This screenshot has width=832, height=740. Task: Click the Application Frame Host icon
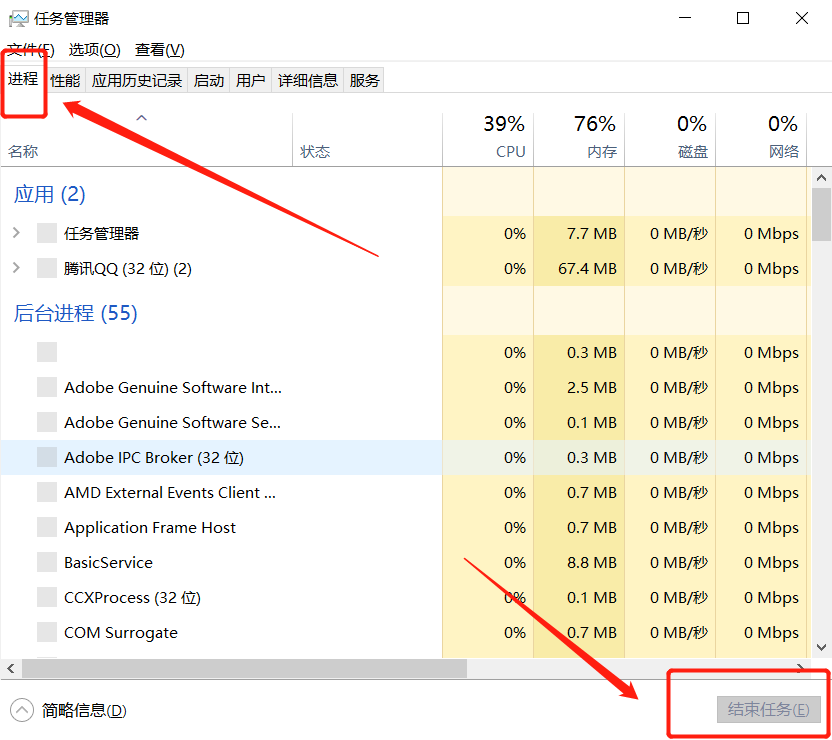[47, 527]
